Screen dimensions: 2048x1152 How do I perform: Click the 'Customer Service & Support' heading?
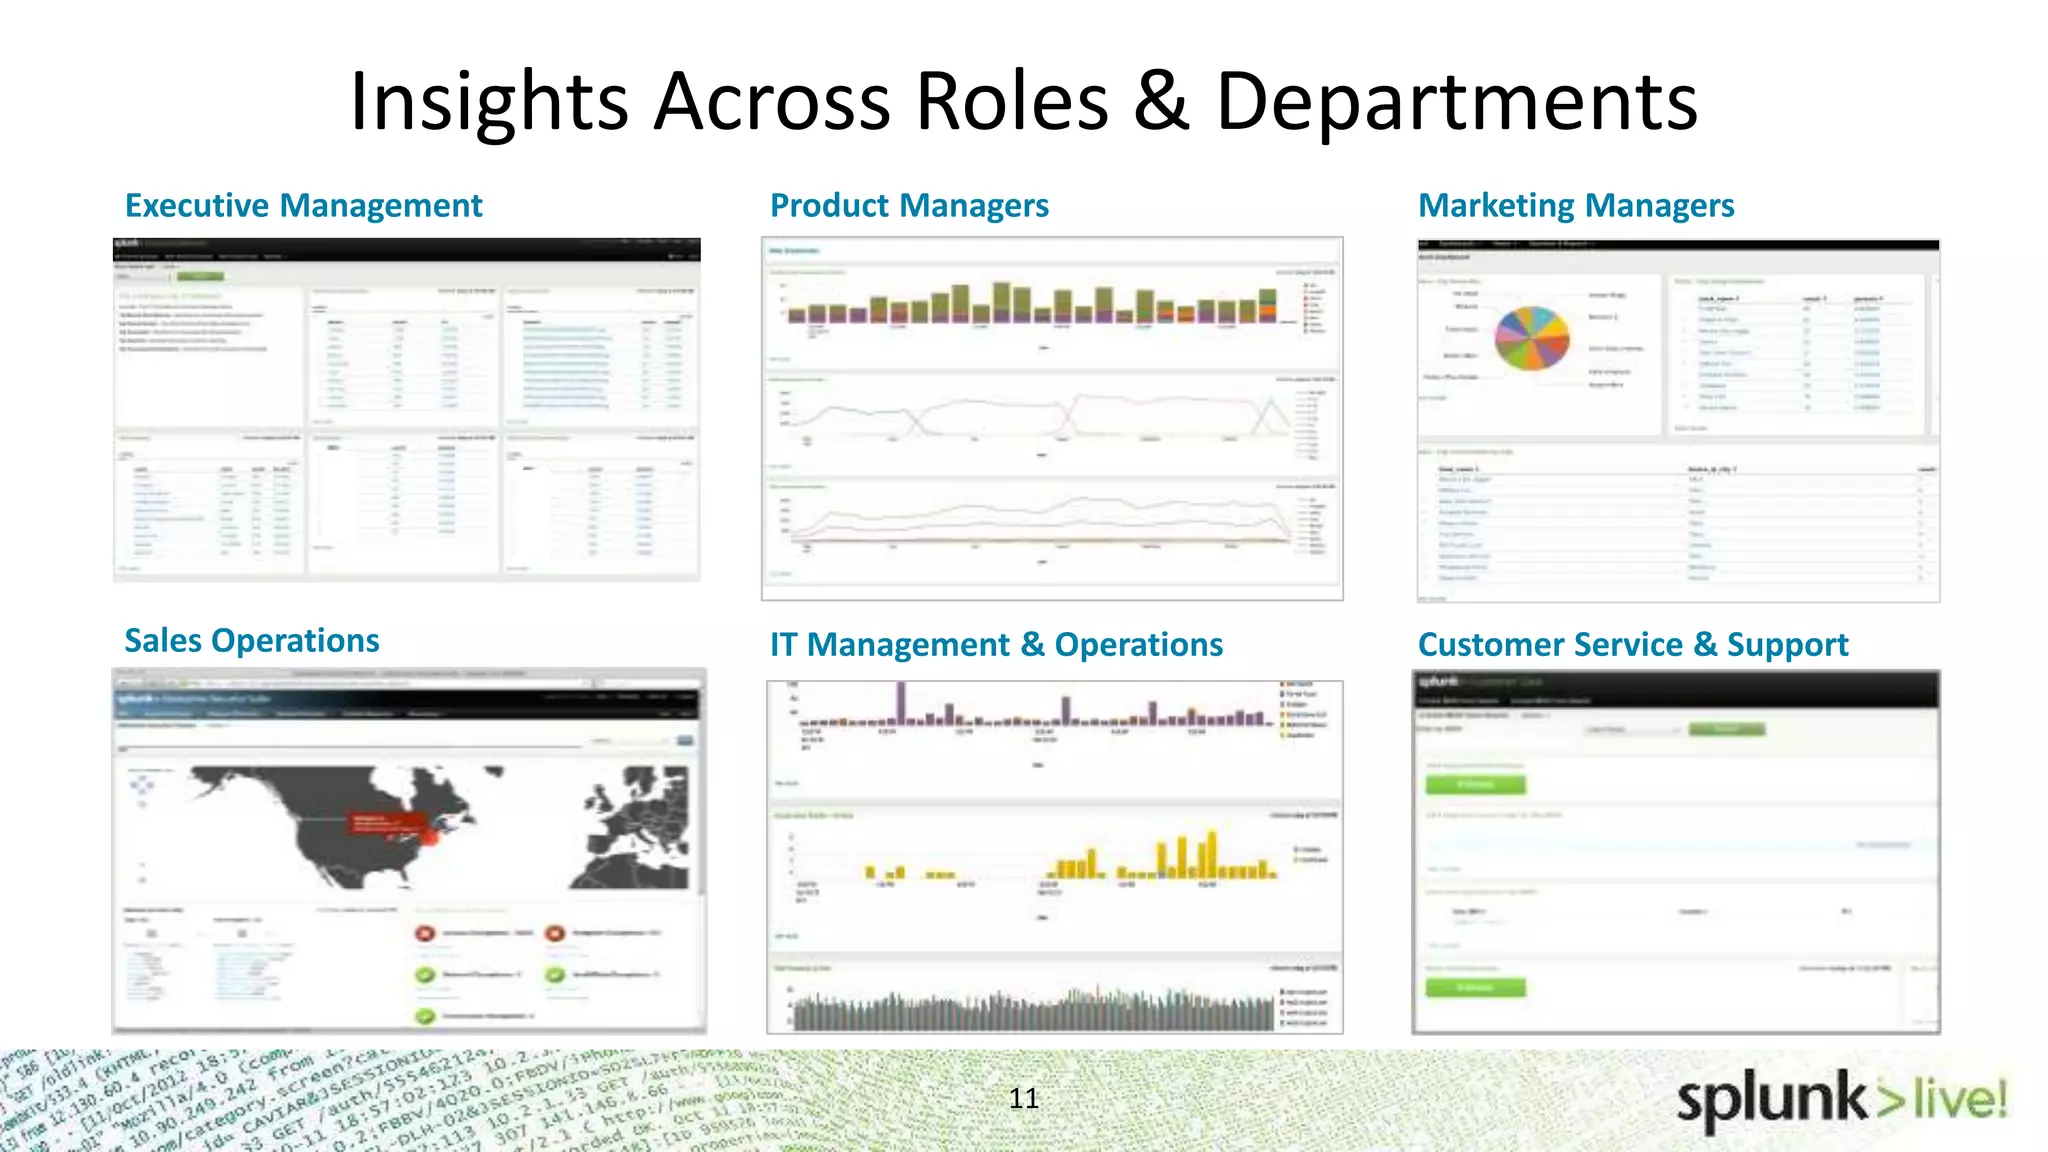(x=1633, y=644)
